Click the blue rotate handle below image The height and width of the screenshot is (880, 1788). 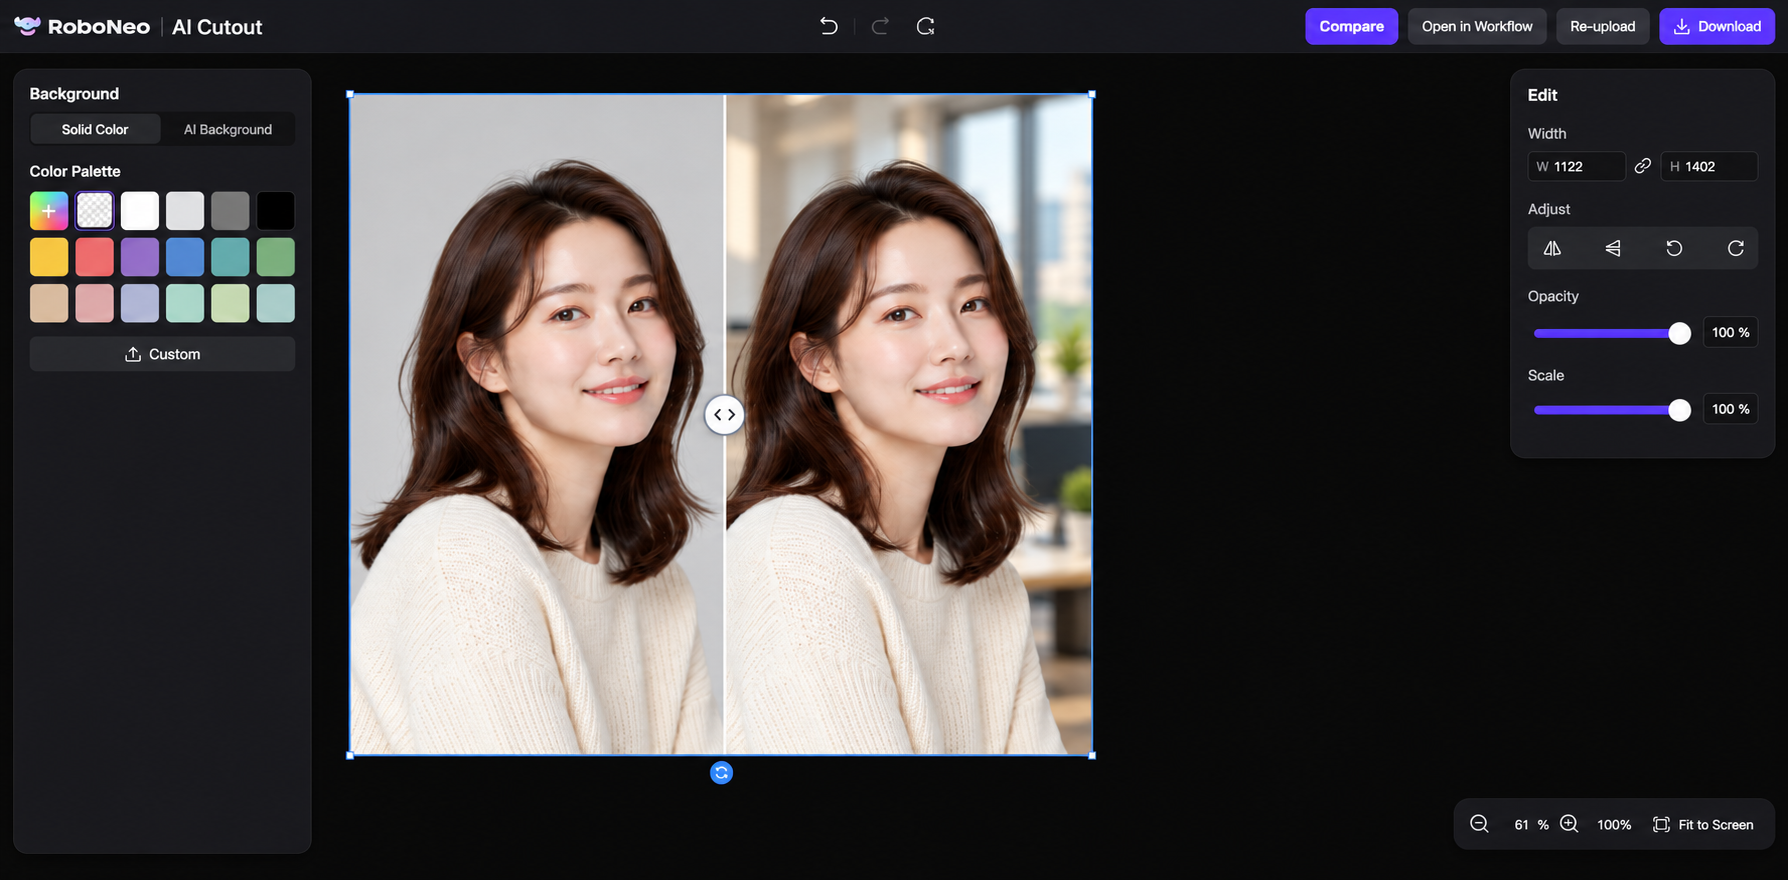pos(721,773)
